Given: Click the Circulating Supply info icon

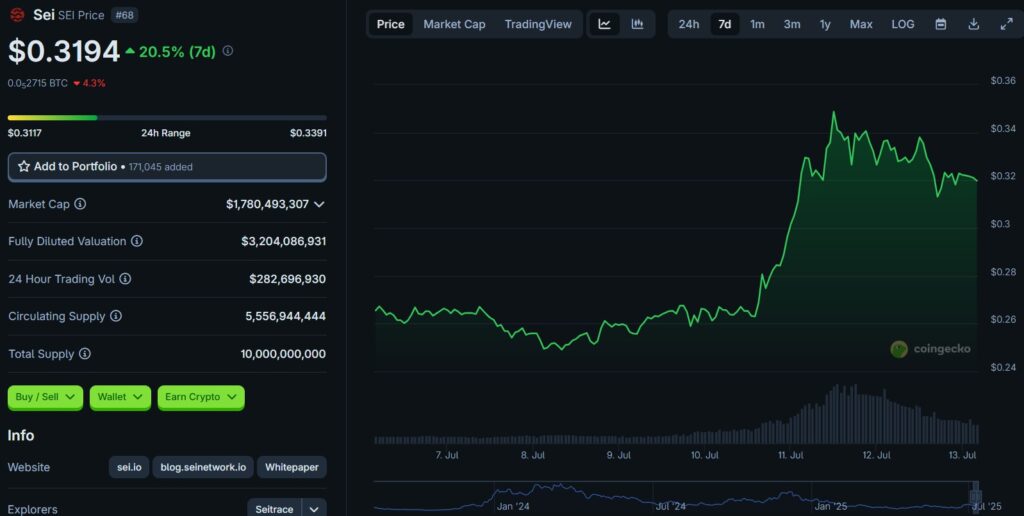Looking at the screenshot, I should [116, 316].
